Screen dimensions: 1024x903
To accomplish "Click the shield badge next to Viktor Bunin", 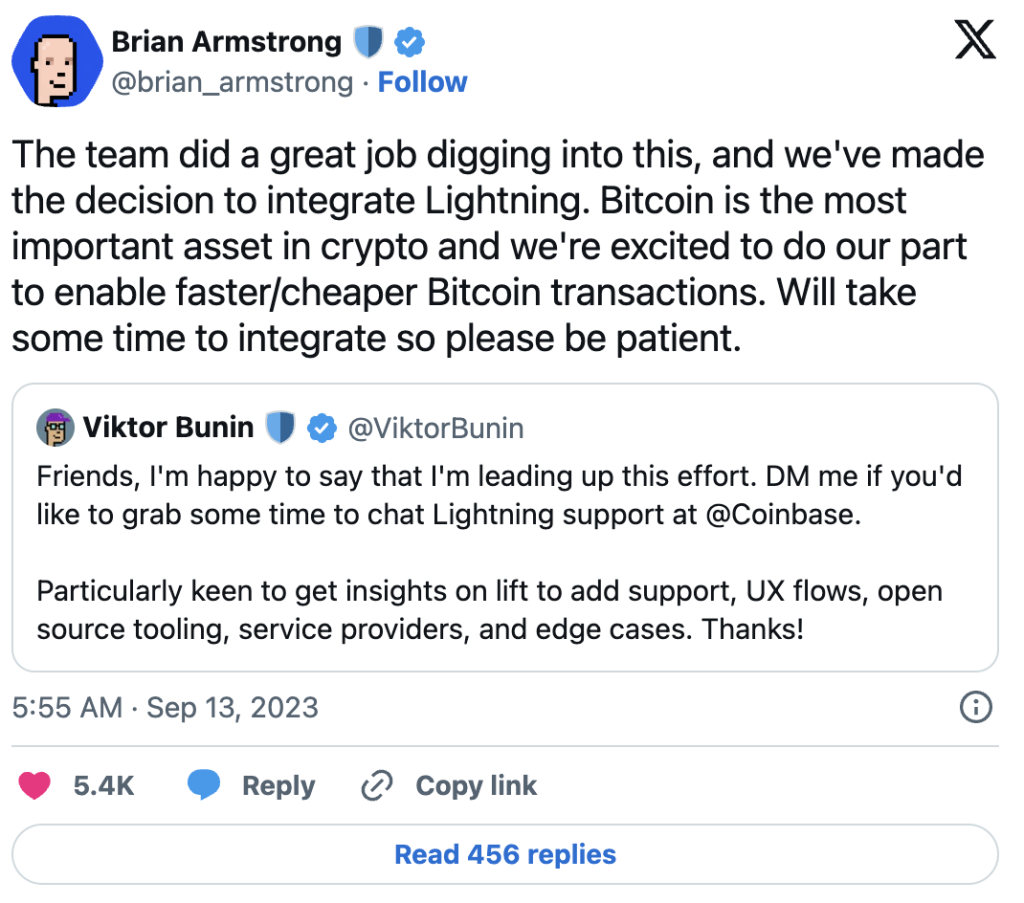I will (x=280, y=428).
